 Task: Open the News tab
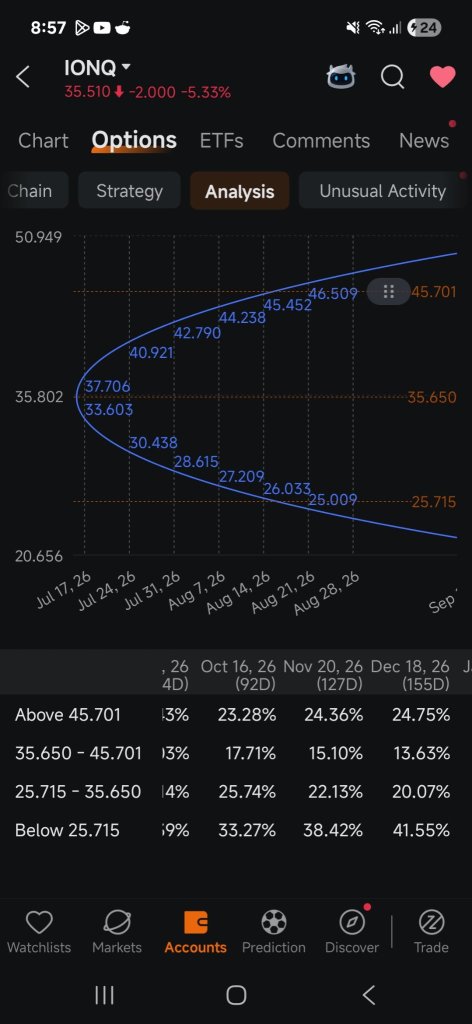tap(424, 140)
